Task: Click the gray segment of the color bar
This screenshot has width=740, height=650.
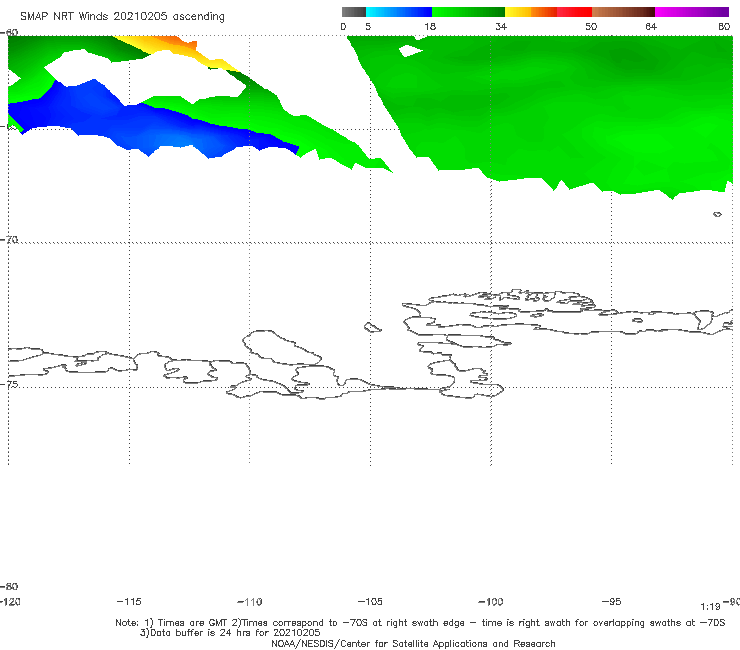Action: click(x=354, y=12)
